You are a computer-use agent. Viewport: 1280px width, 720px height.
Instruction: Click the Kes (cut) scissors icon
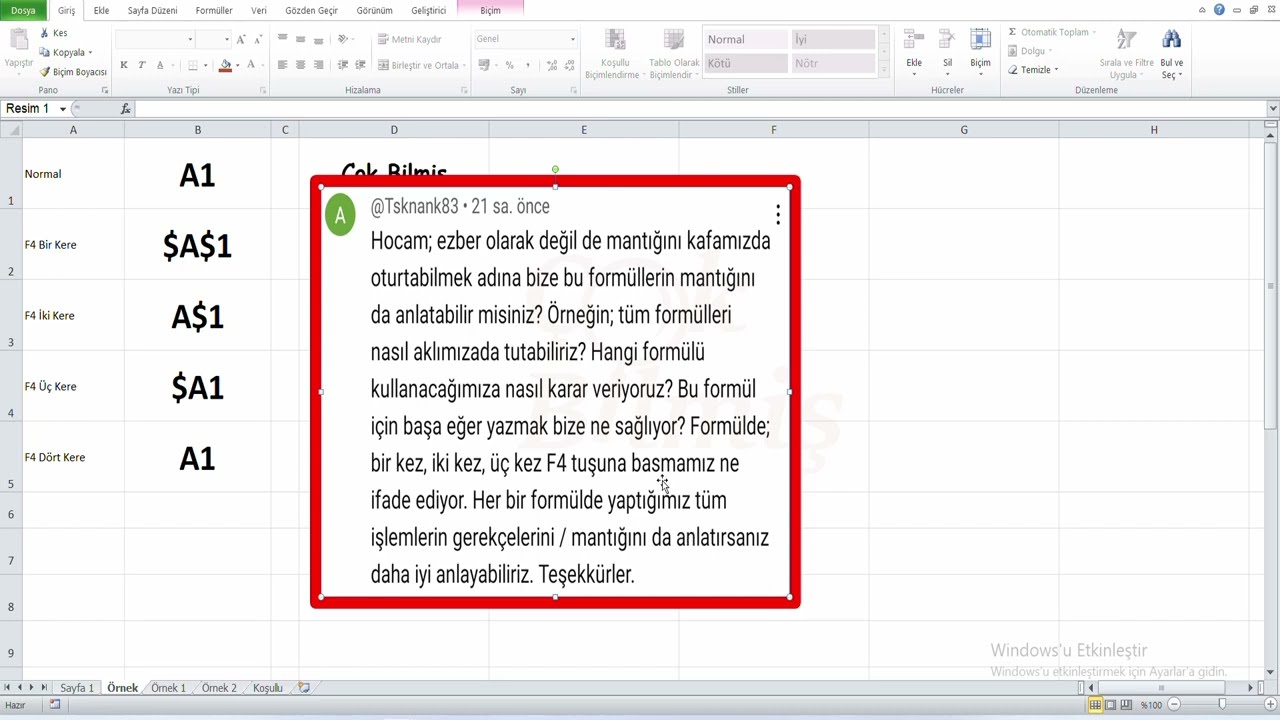click(44, 33)
